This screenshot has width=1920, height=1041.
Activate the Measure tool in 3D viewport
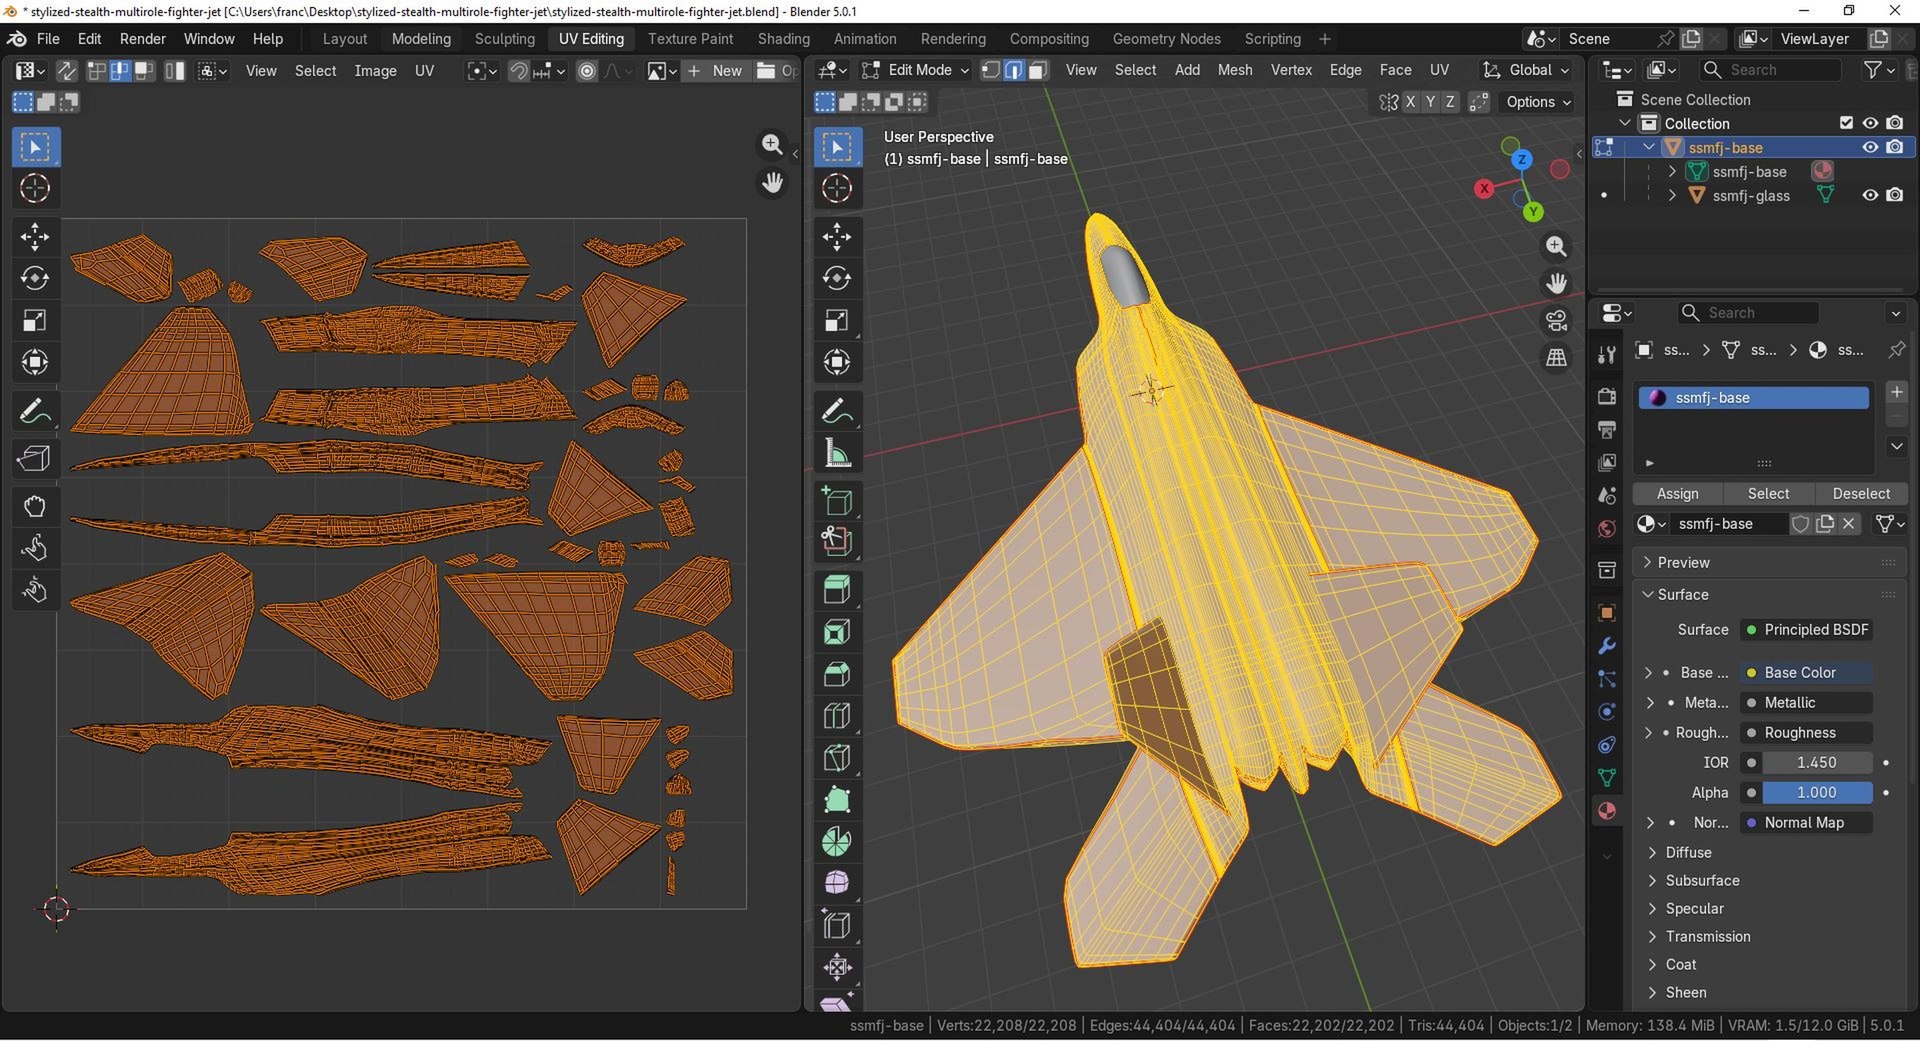click(x=837, y=453)
